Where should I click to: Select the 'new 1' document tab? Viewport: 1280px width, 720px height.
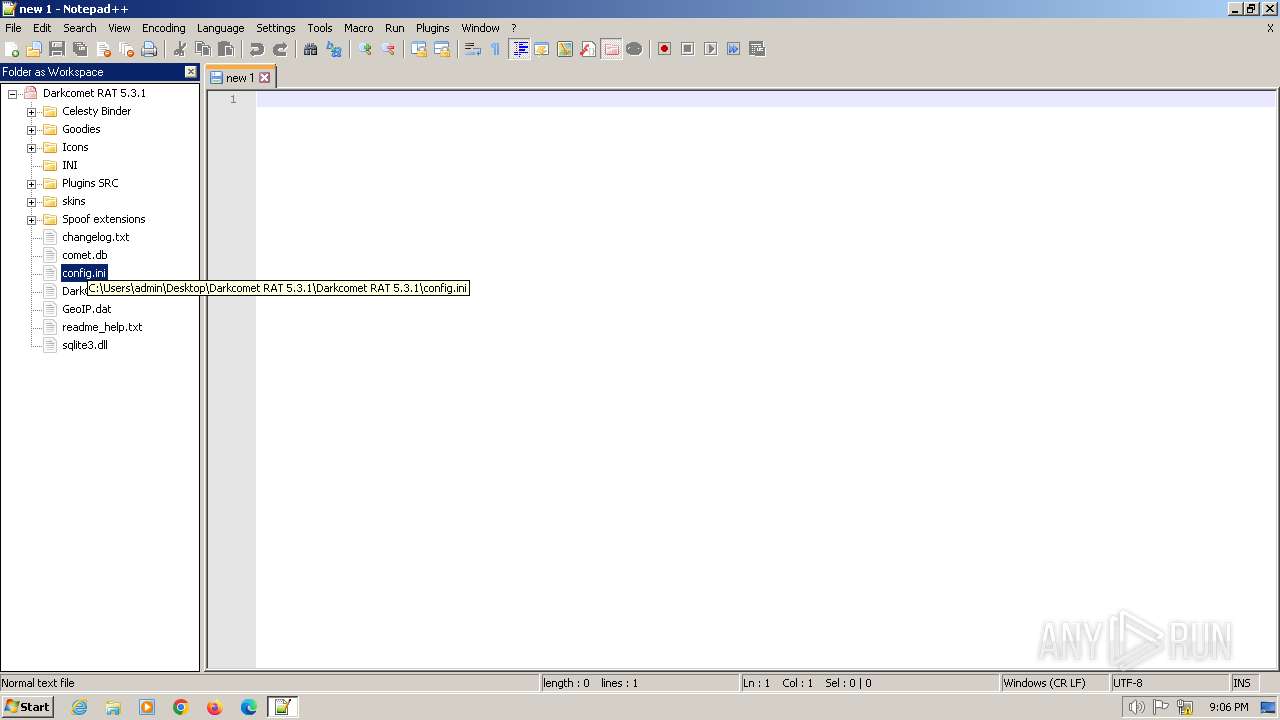(x=239, y=78)
